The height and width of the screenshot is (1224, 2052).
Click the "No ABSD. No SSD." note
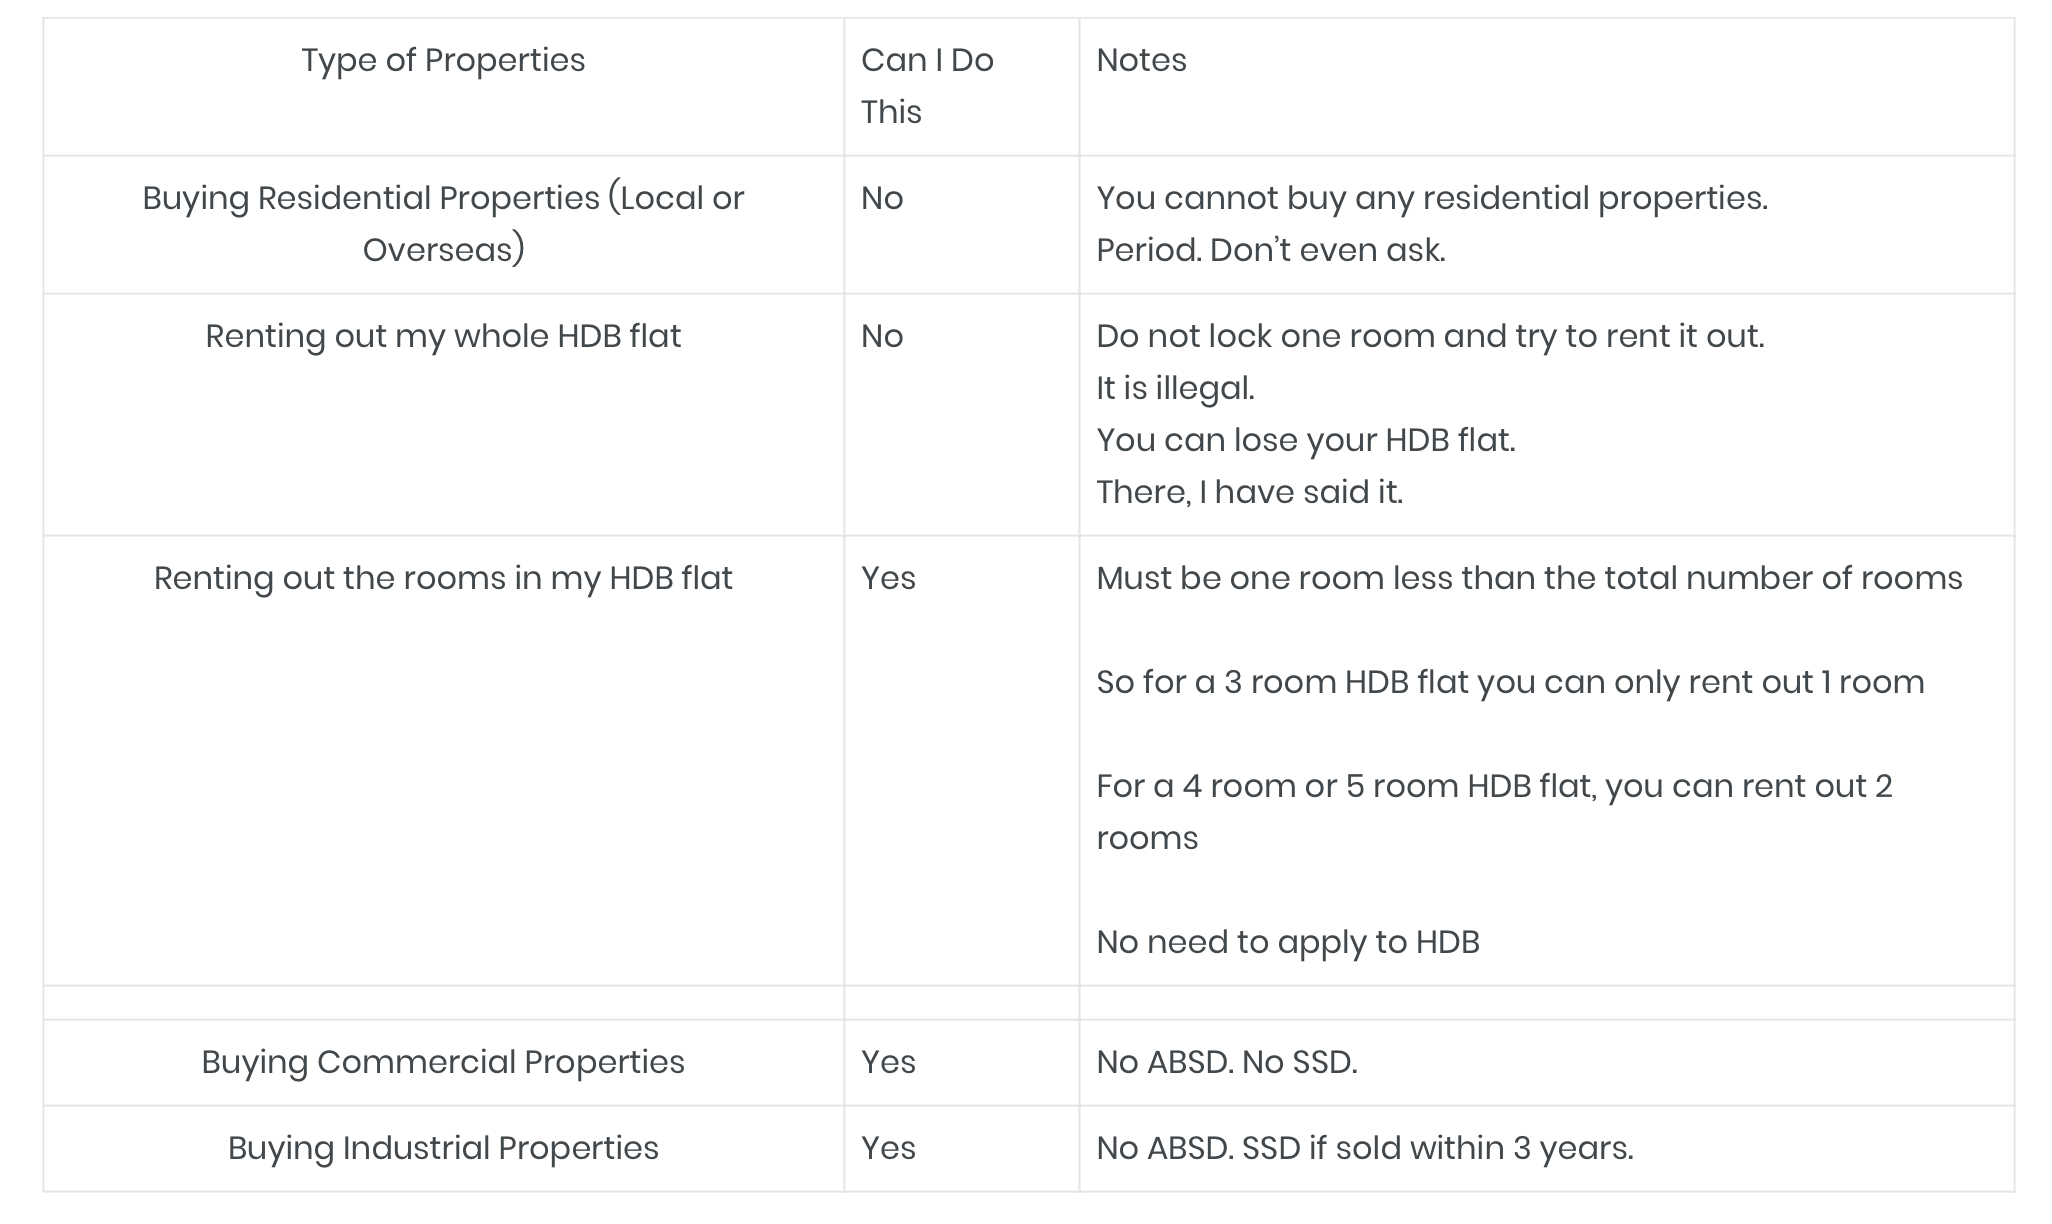tap(1226, 1063)
